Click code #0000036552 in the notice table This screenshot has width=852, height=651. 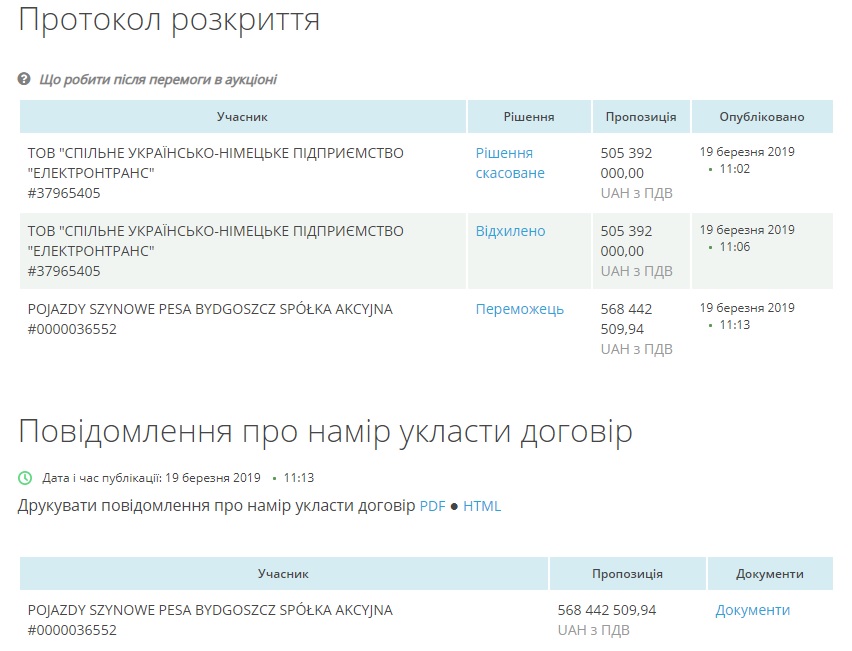pyautogui.click(x=72, y=630)
